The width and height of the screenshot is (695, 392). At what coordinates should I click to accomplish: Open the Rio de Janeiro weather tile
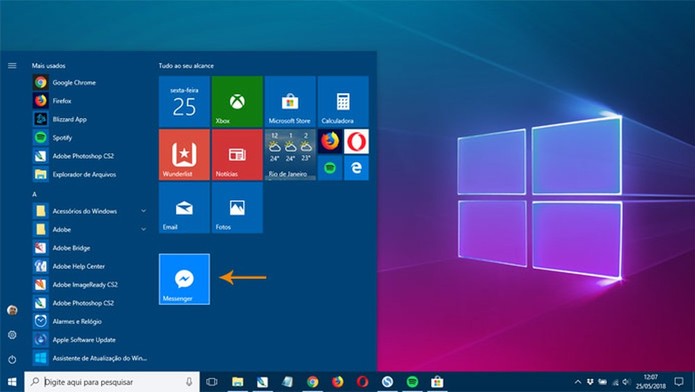coord(290,155)
